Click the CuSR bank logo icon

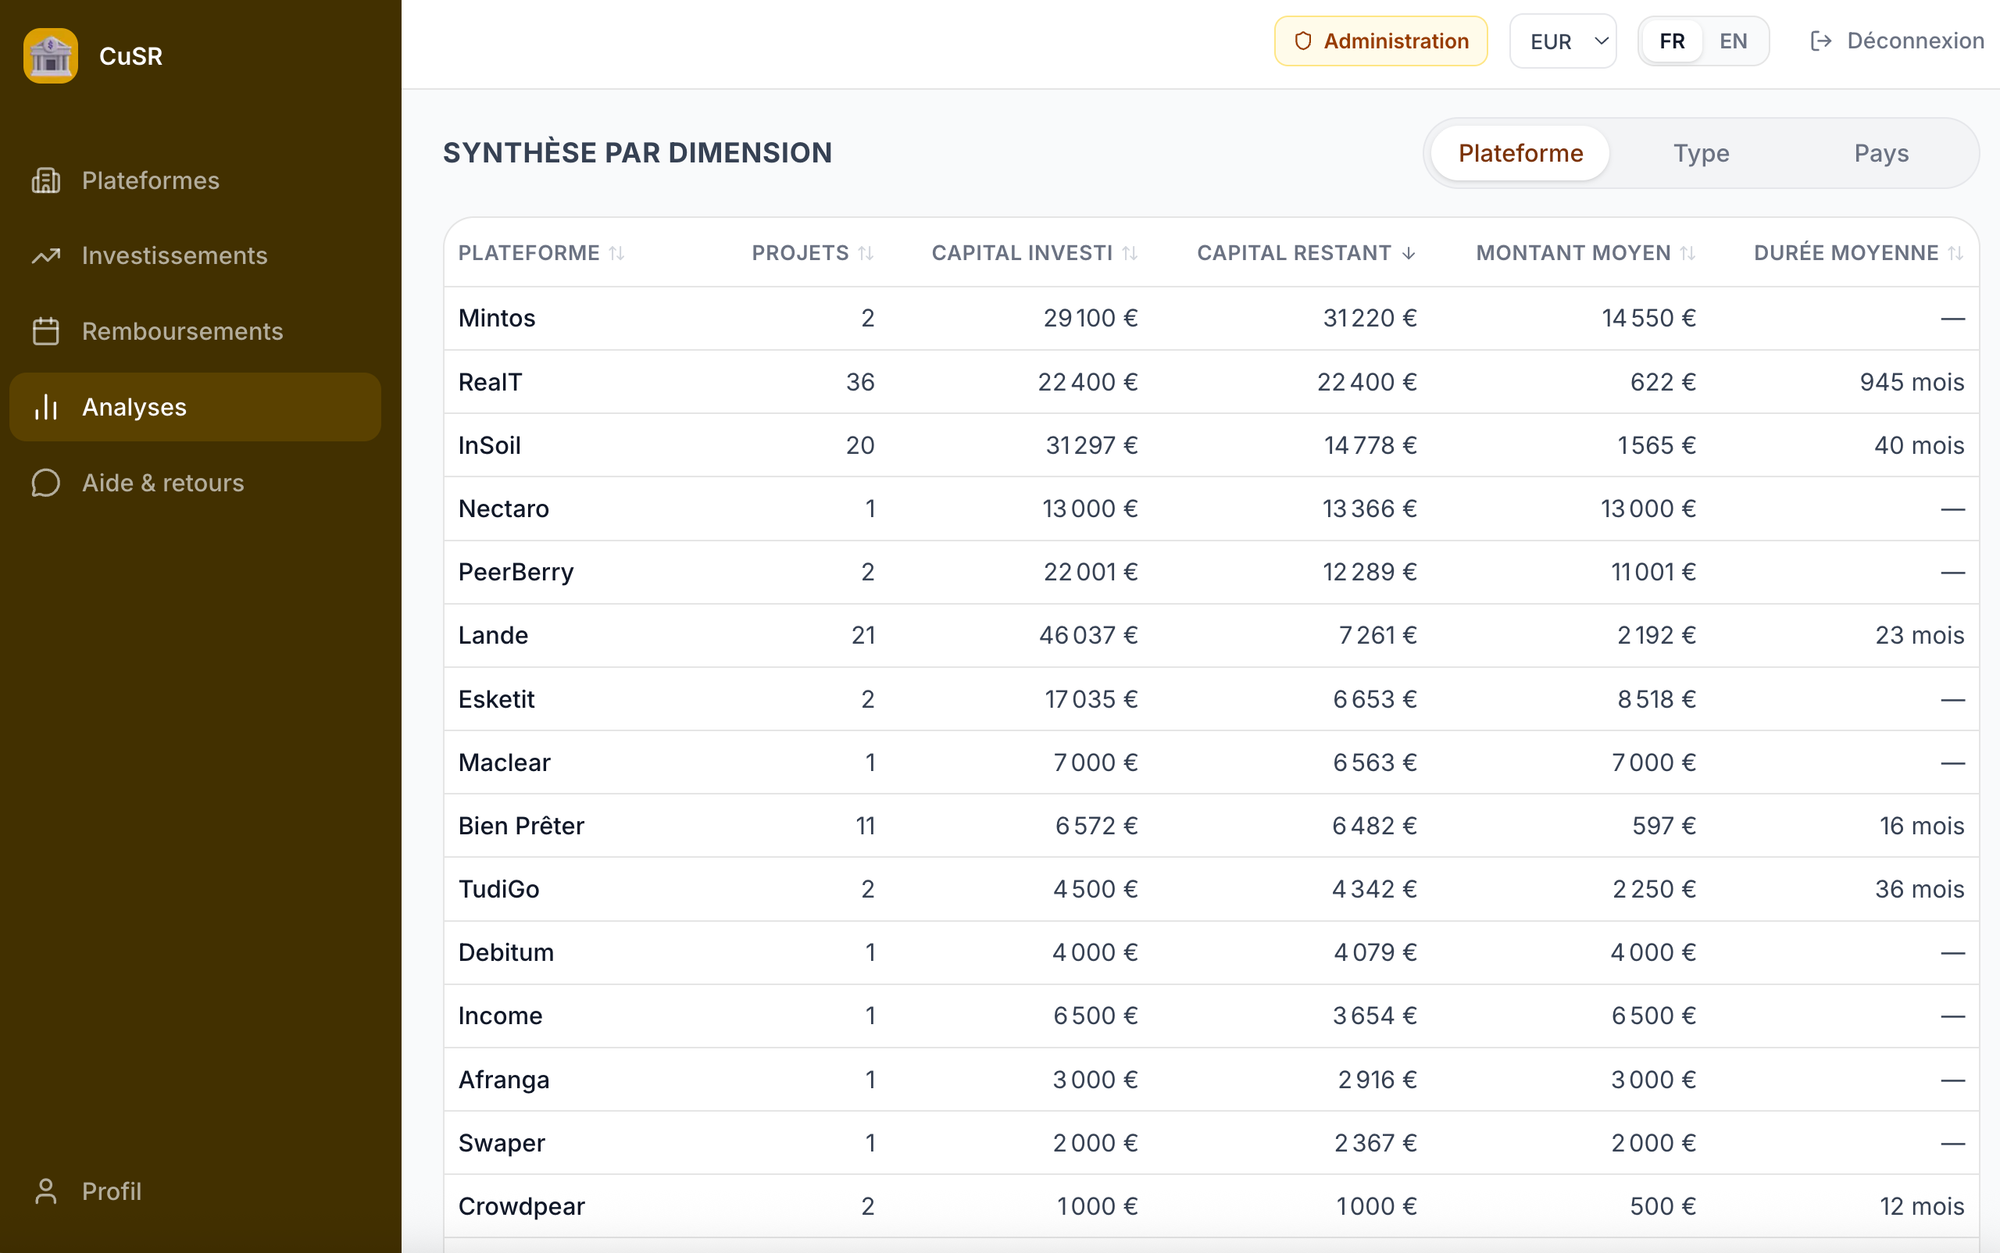[x=50, y=56]
